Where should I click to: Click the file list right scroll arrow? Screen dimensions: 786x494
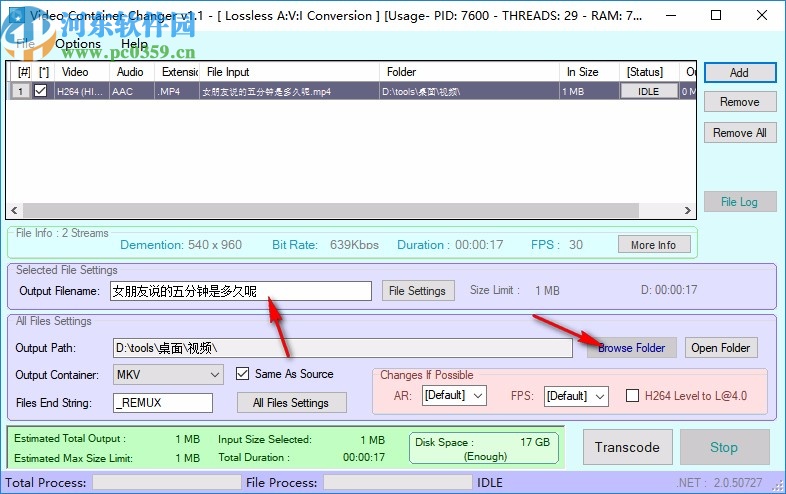click(688, 211)
